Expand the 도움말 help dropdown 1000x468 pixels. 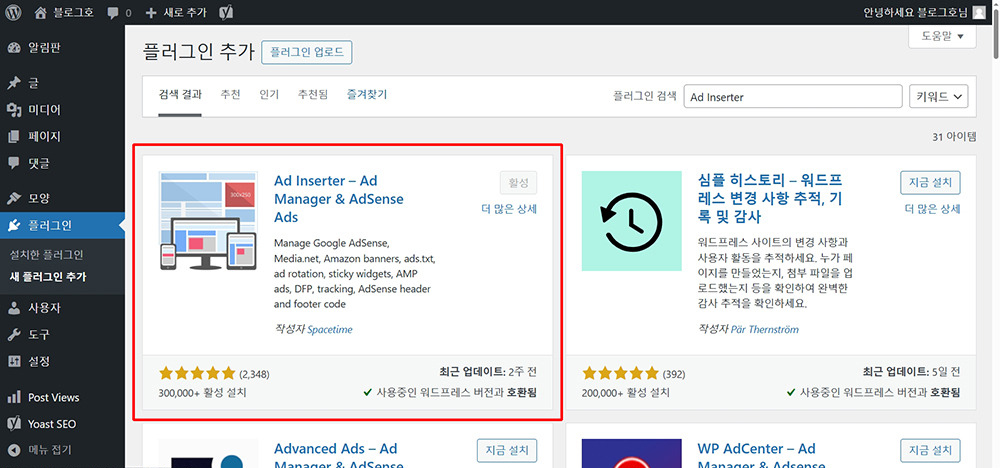tap(943, 36)
